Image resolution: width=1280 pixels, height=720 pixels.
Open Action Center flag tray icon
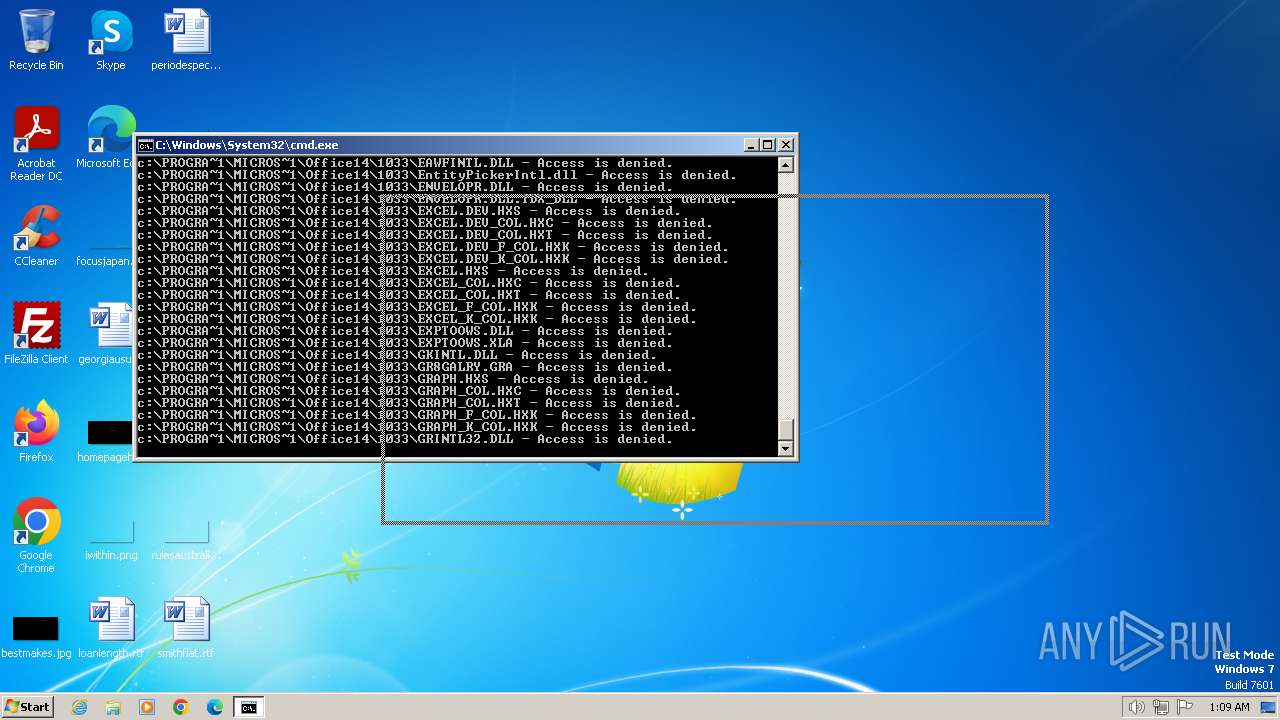[1184, 707]
